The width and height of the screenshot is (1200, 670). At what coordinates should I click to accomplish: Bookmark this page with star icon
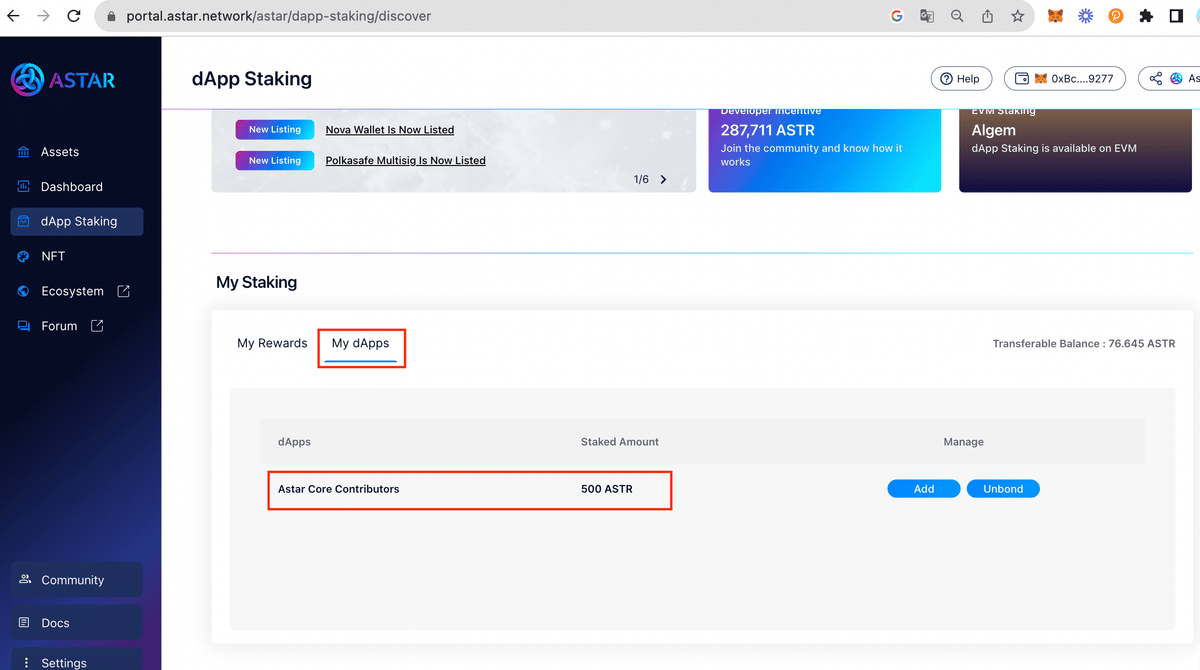pos(1018,16)
